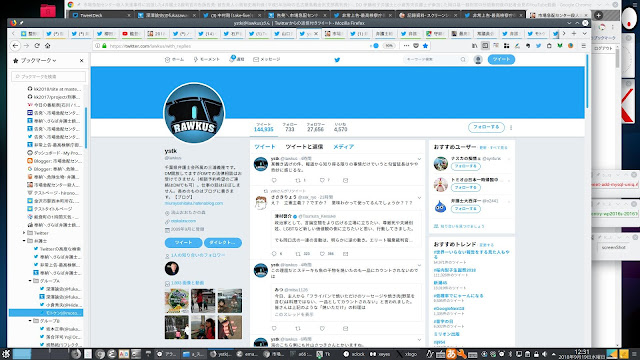
Task: Click the bookmark search field
Action: pos(49,76)
